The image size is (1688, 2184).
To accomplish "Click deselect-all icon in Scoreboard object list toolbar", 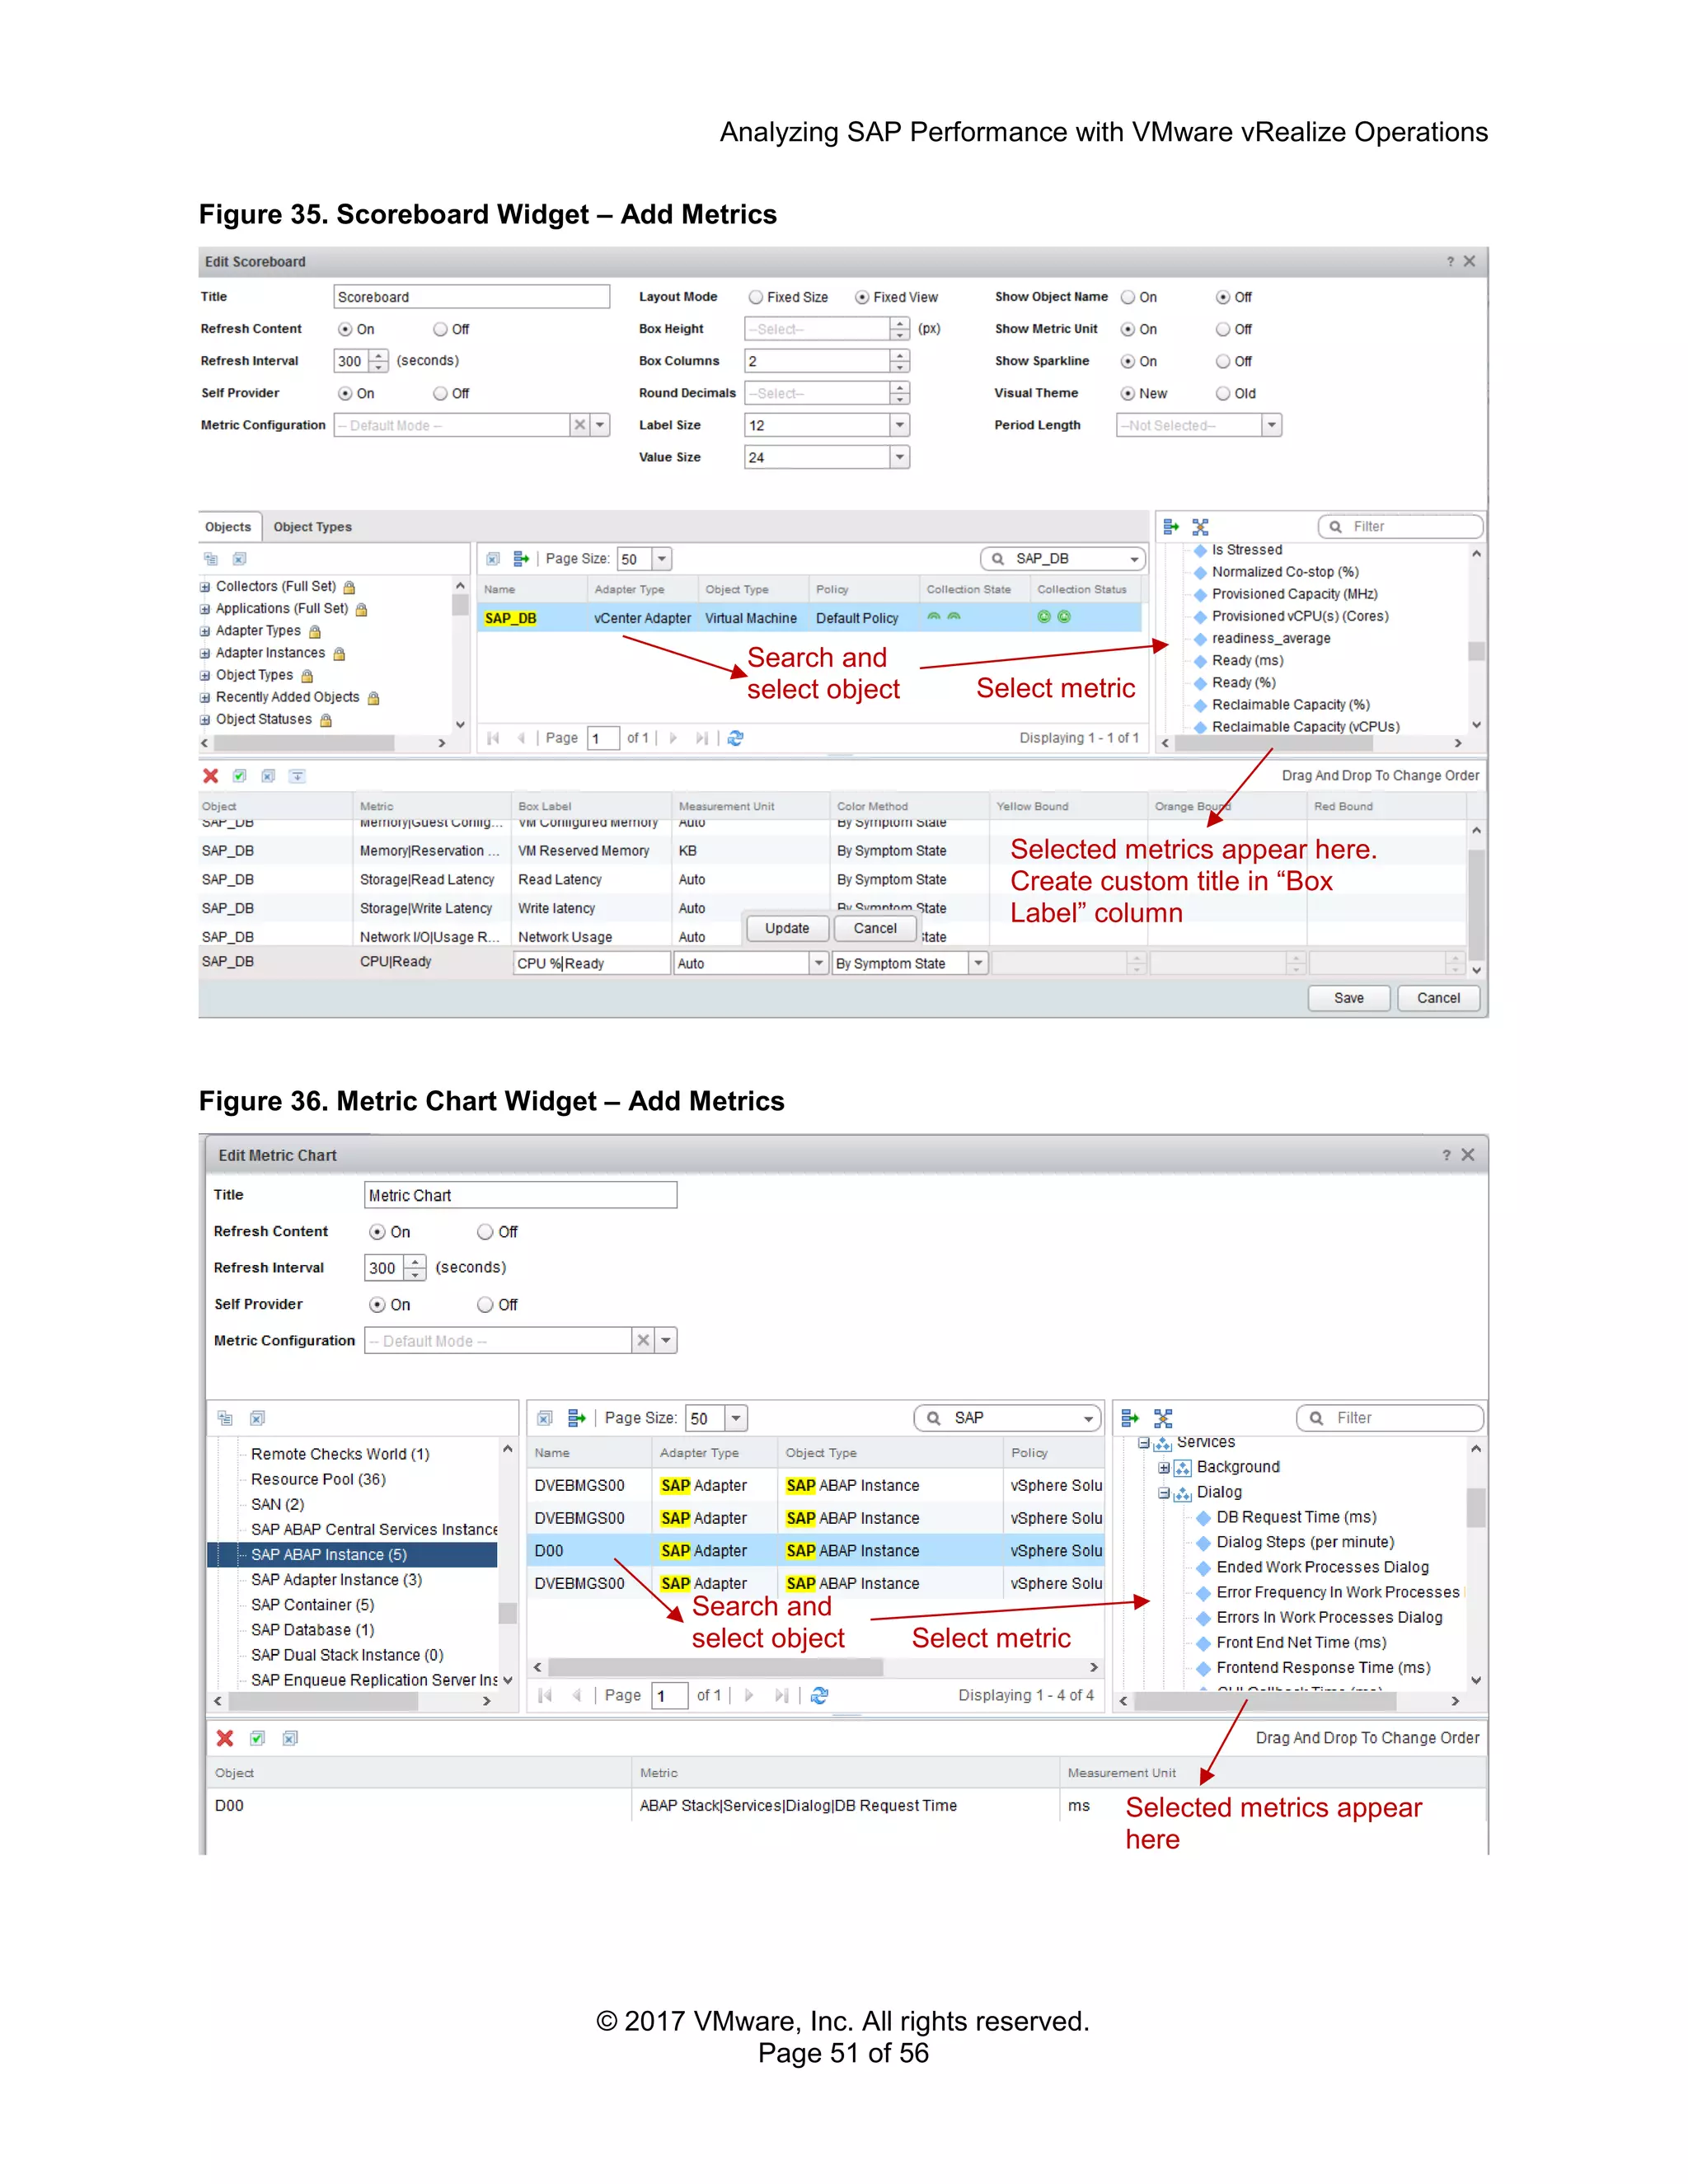I will tap(493, 559).
